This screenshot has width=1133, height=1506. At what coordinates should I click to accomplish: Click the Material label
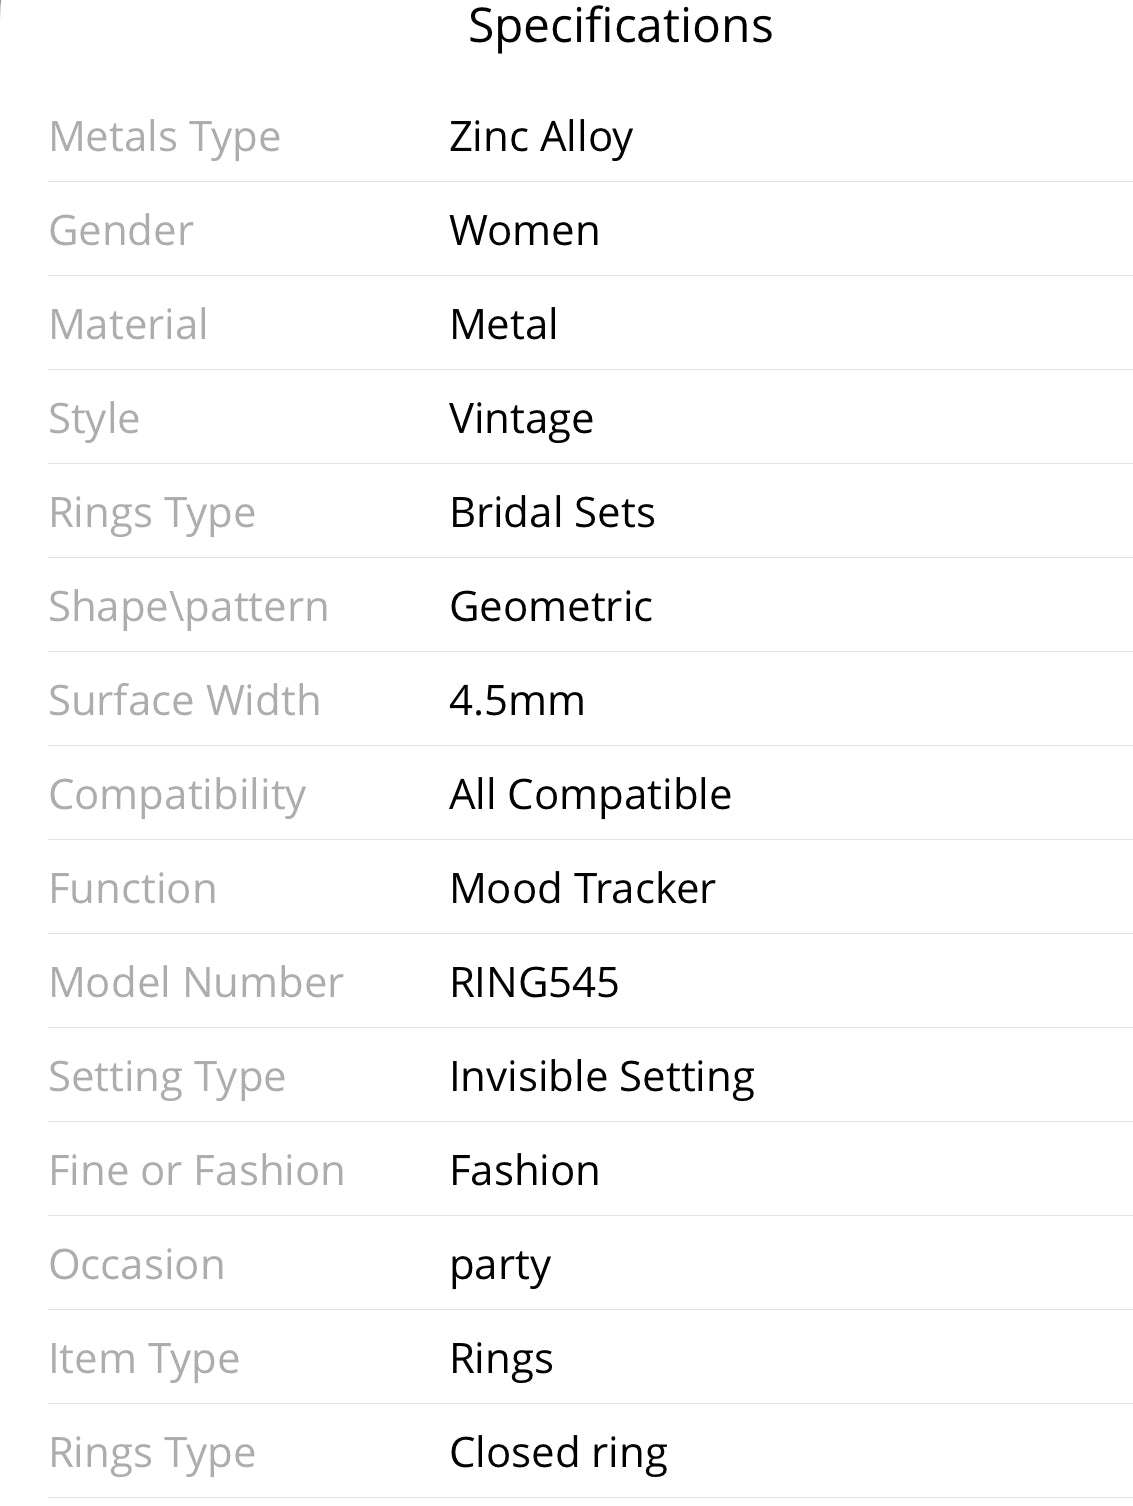129,325
